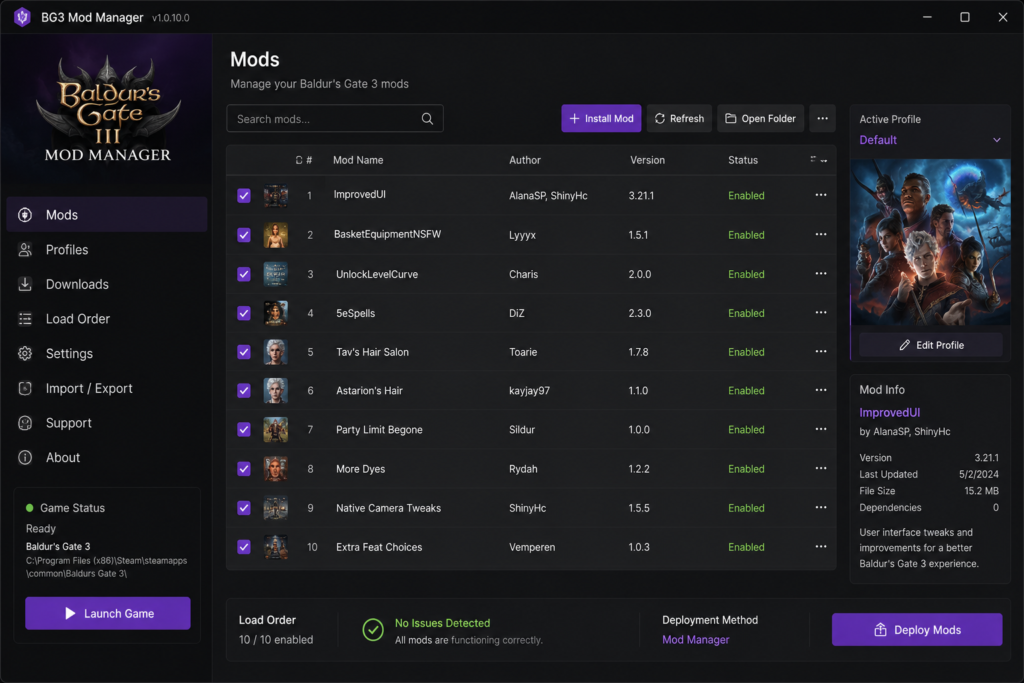Open Import / Export section
Image resolution: width=1024 pixels, height=683 pixels.
click(107, 388)
